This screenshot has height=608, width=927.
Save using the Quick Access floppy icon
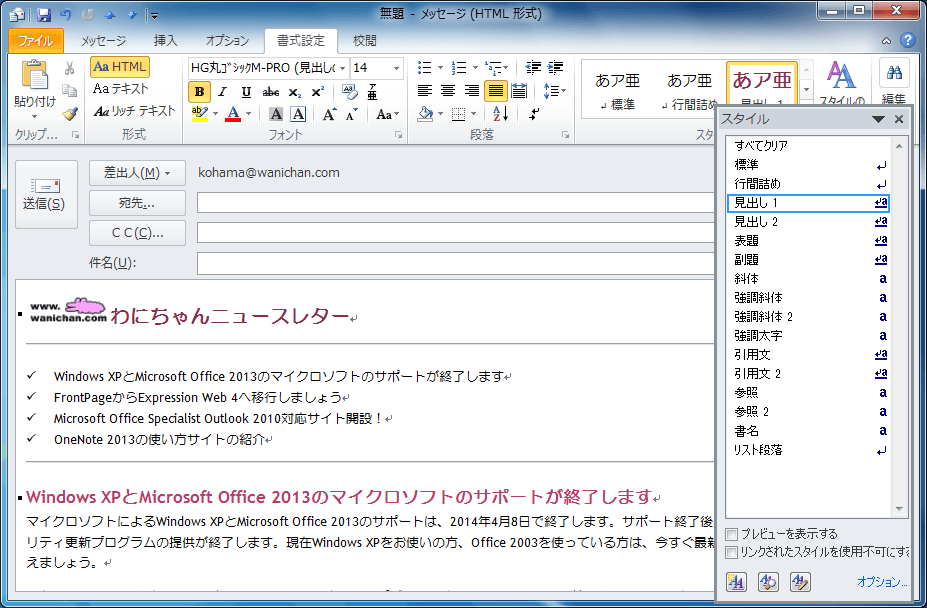(x=44, y=14)
